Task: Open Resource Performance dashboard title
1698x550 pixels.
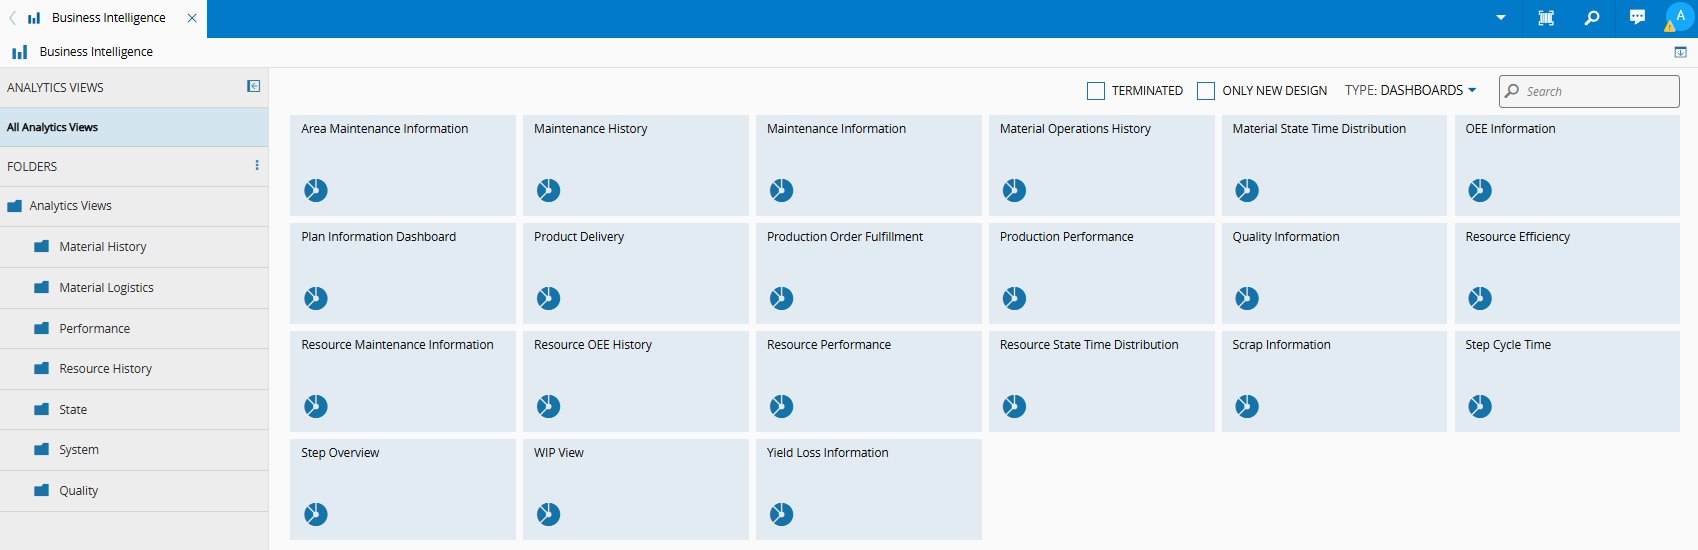Action: coord(829,345)
